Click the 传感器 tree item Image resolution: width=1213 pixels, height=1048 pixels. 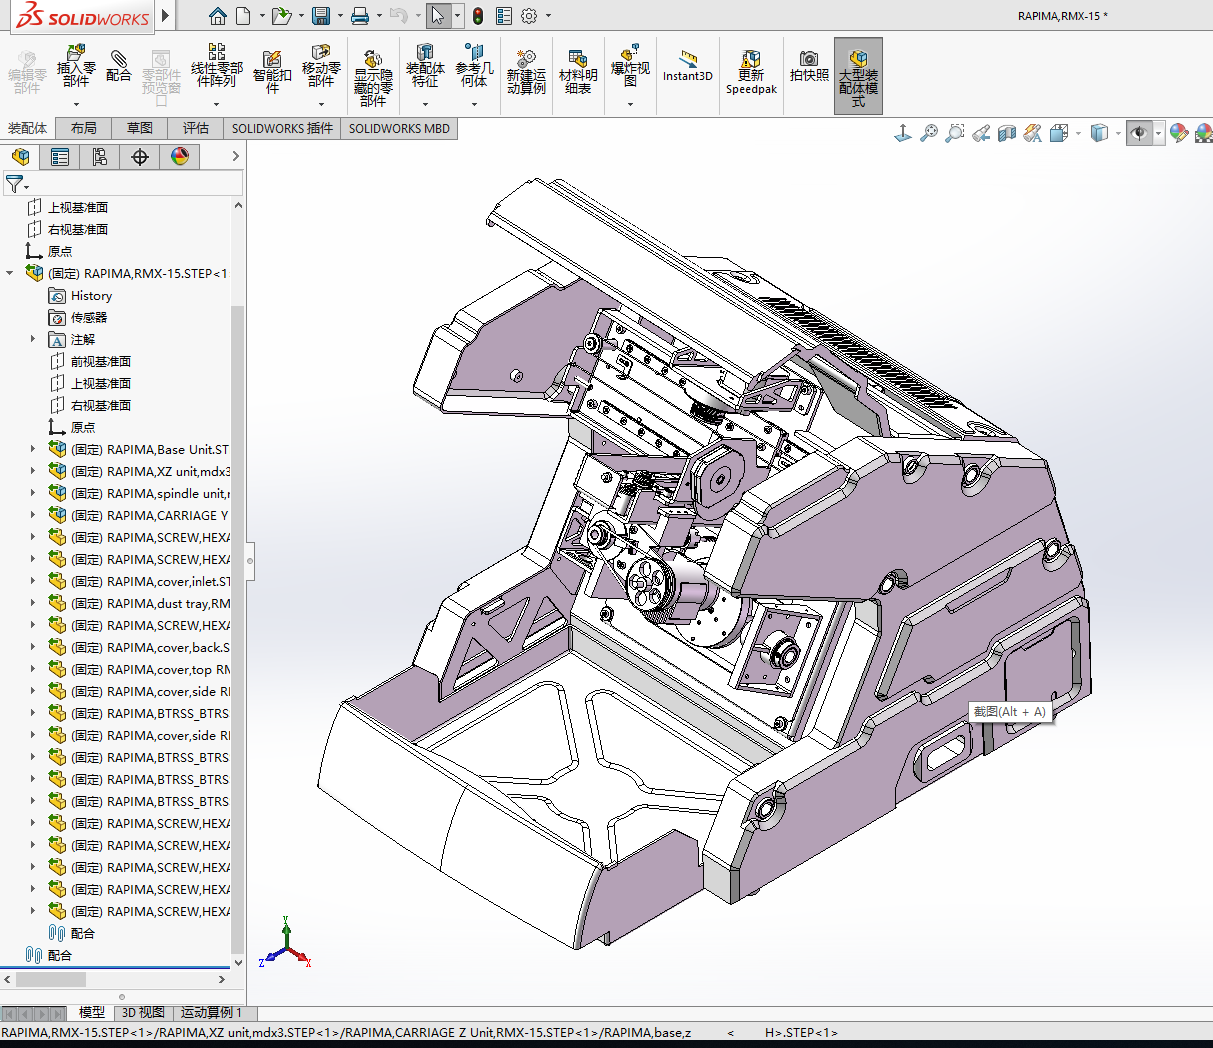pyautogui.click(x=91, y=317)
